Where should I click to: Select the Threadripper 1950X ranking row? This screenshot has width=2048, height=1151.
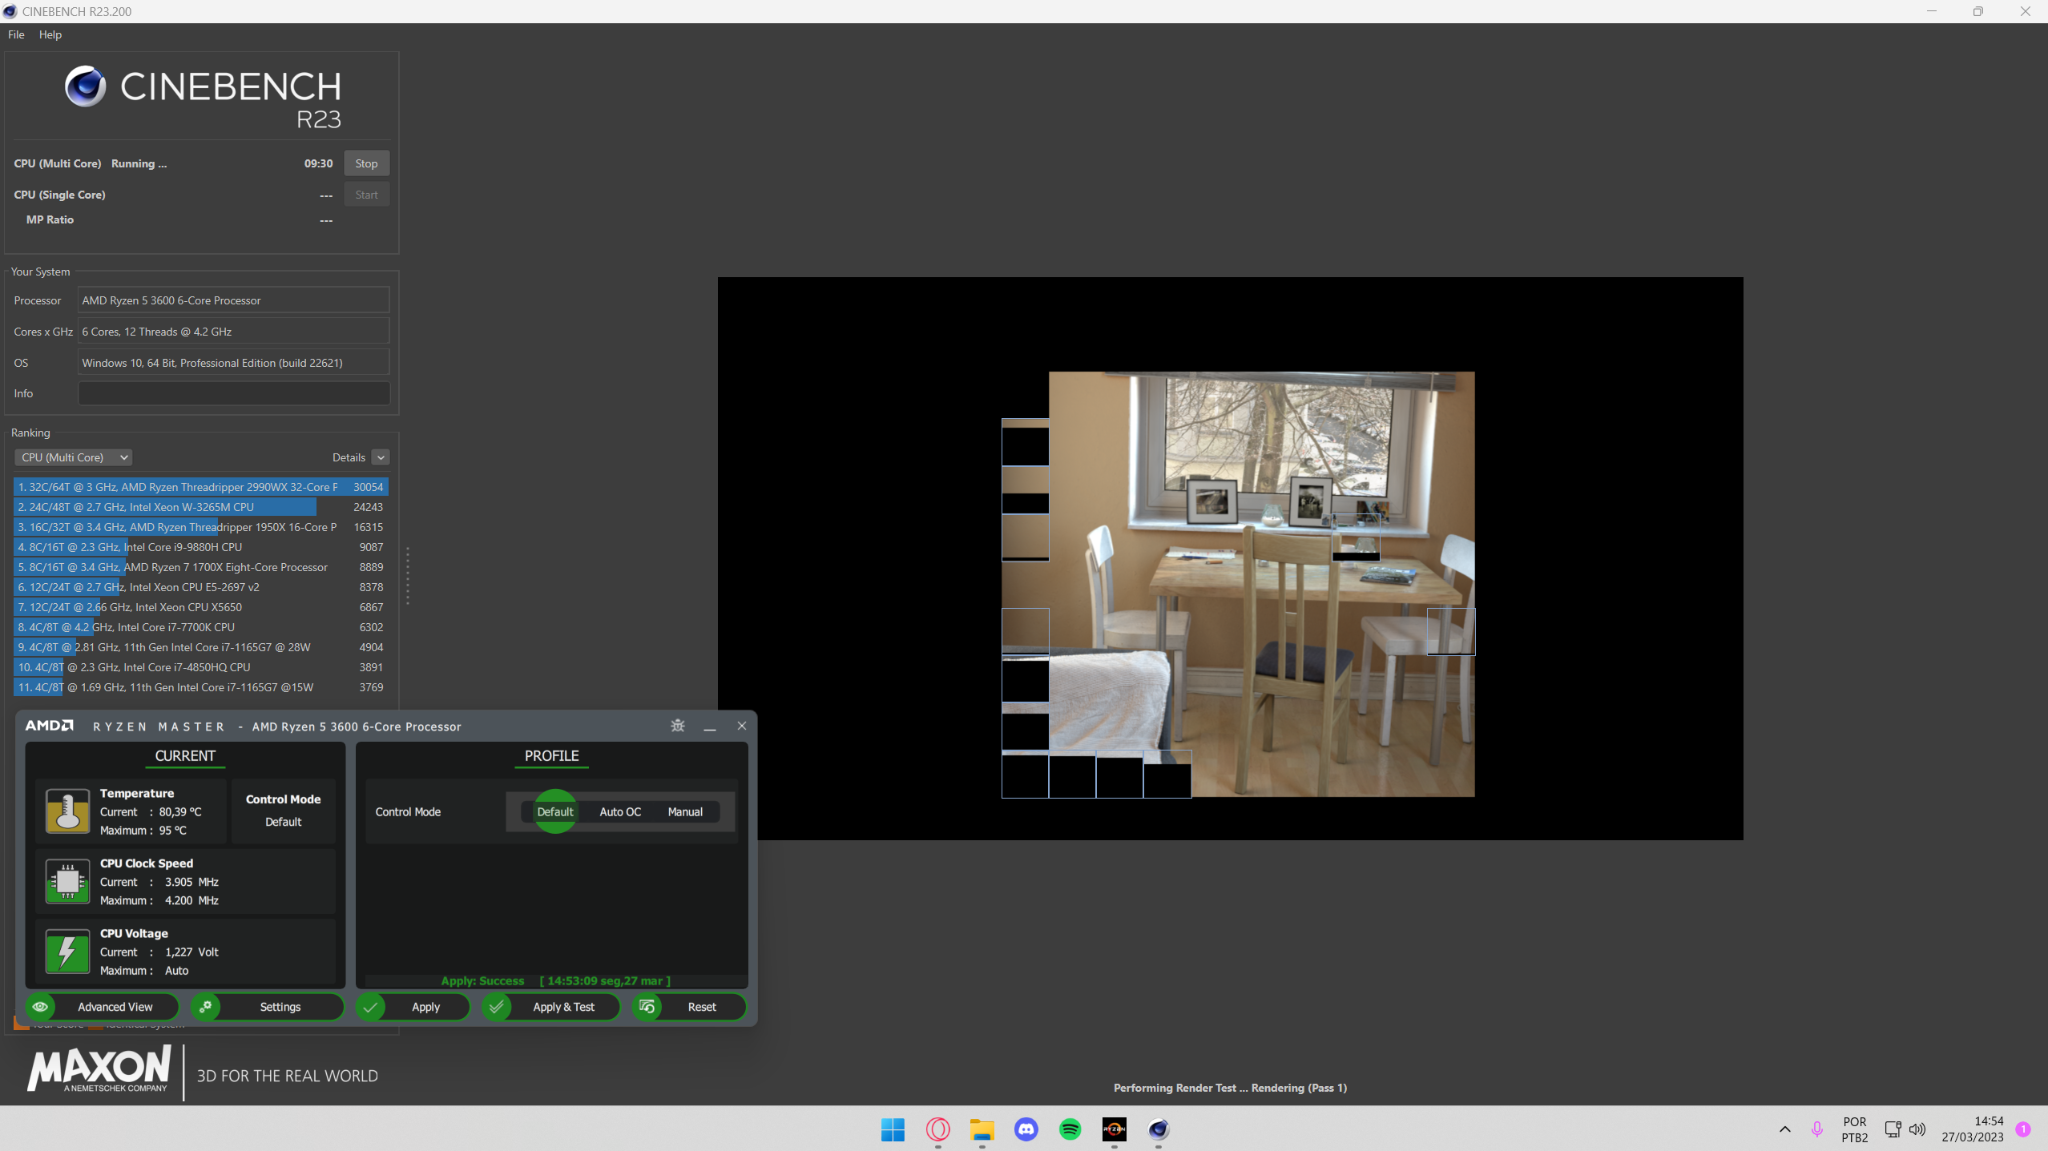201,527
